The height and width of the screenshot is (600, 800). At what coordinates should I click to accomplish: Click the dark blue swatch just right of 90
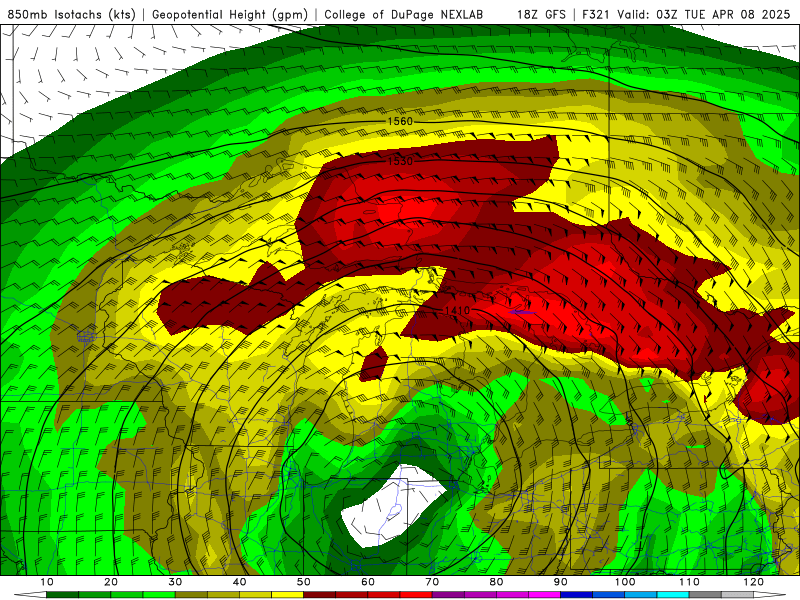(x=577, y=595)
